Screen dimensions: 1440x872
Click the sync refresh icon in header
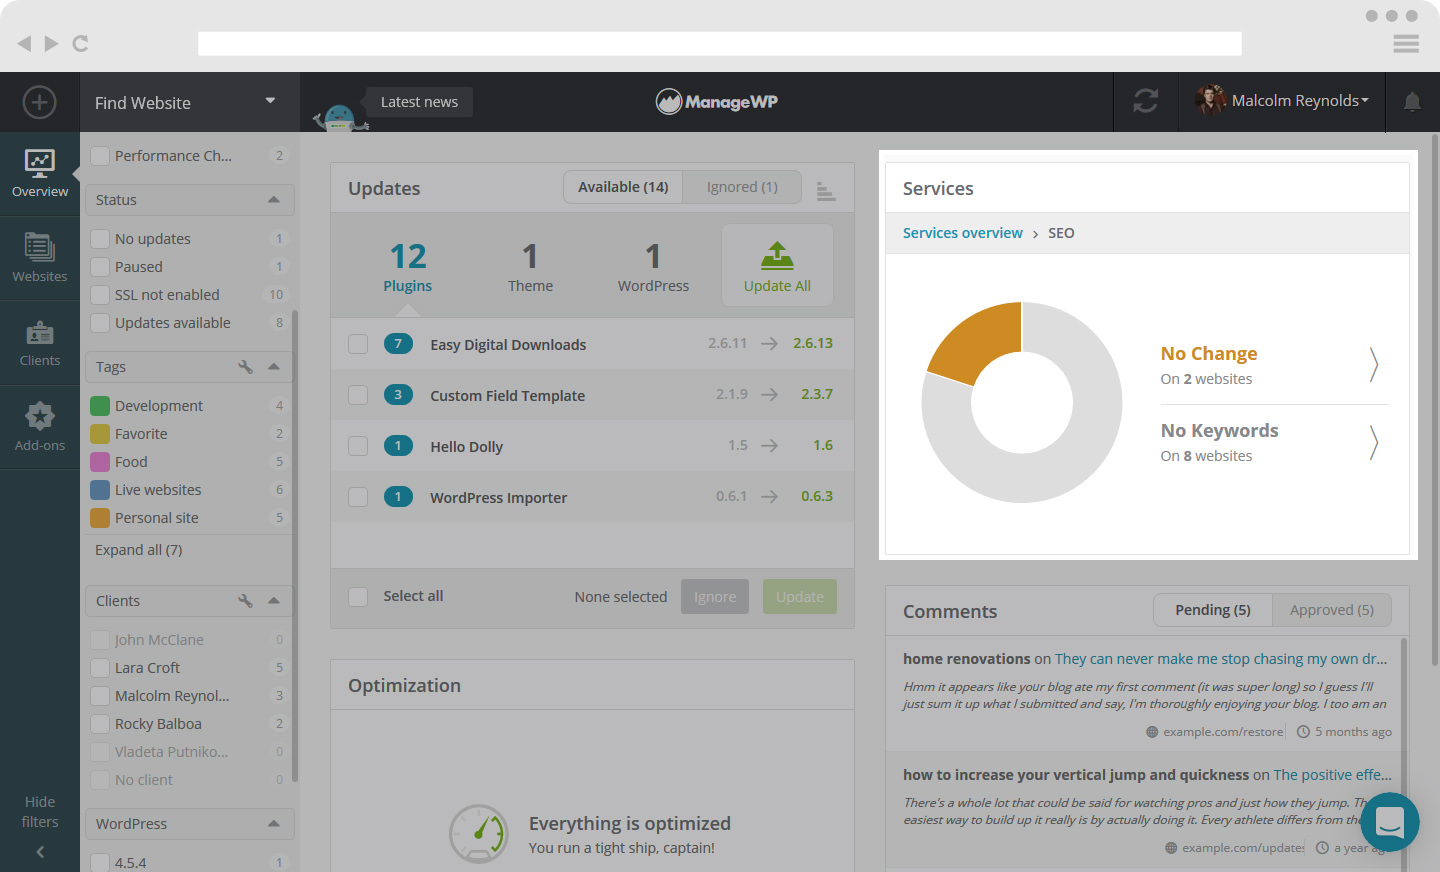click(x=1146, y=101)
